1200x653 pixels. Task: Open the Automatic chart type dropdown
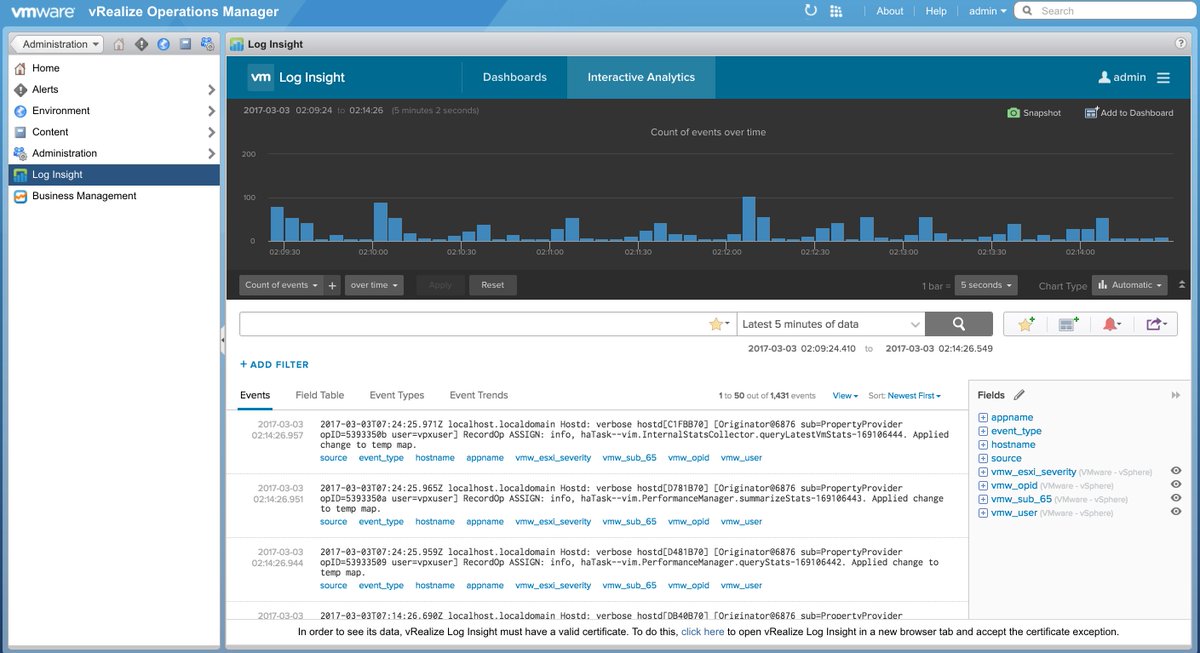[x=1130, y=285]
